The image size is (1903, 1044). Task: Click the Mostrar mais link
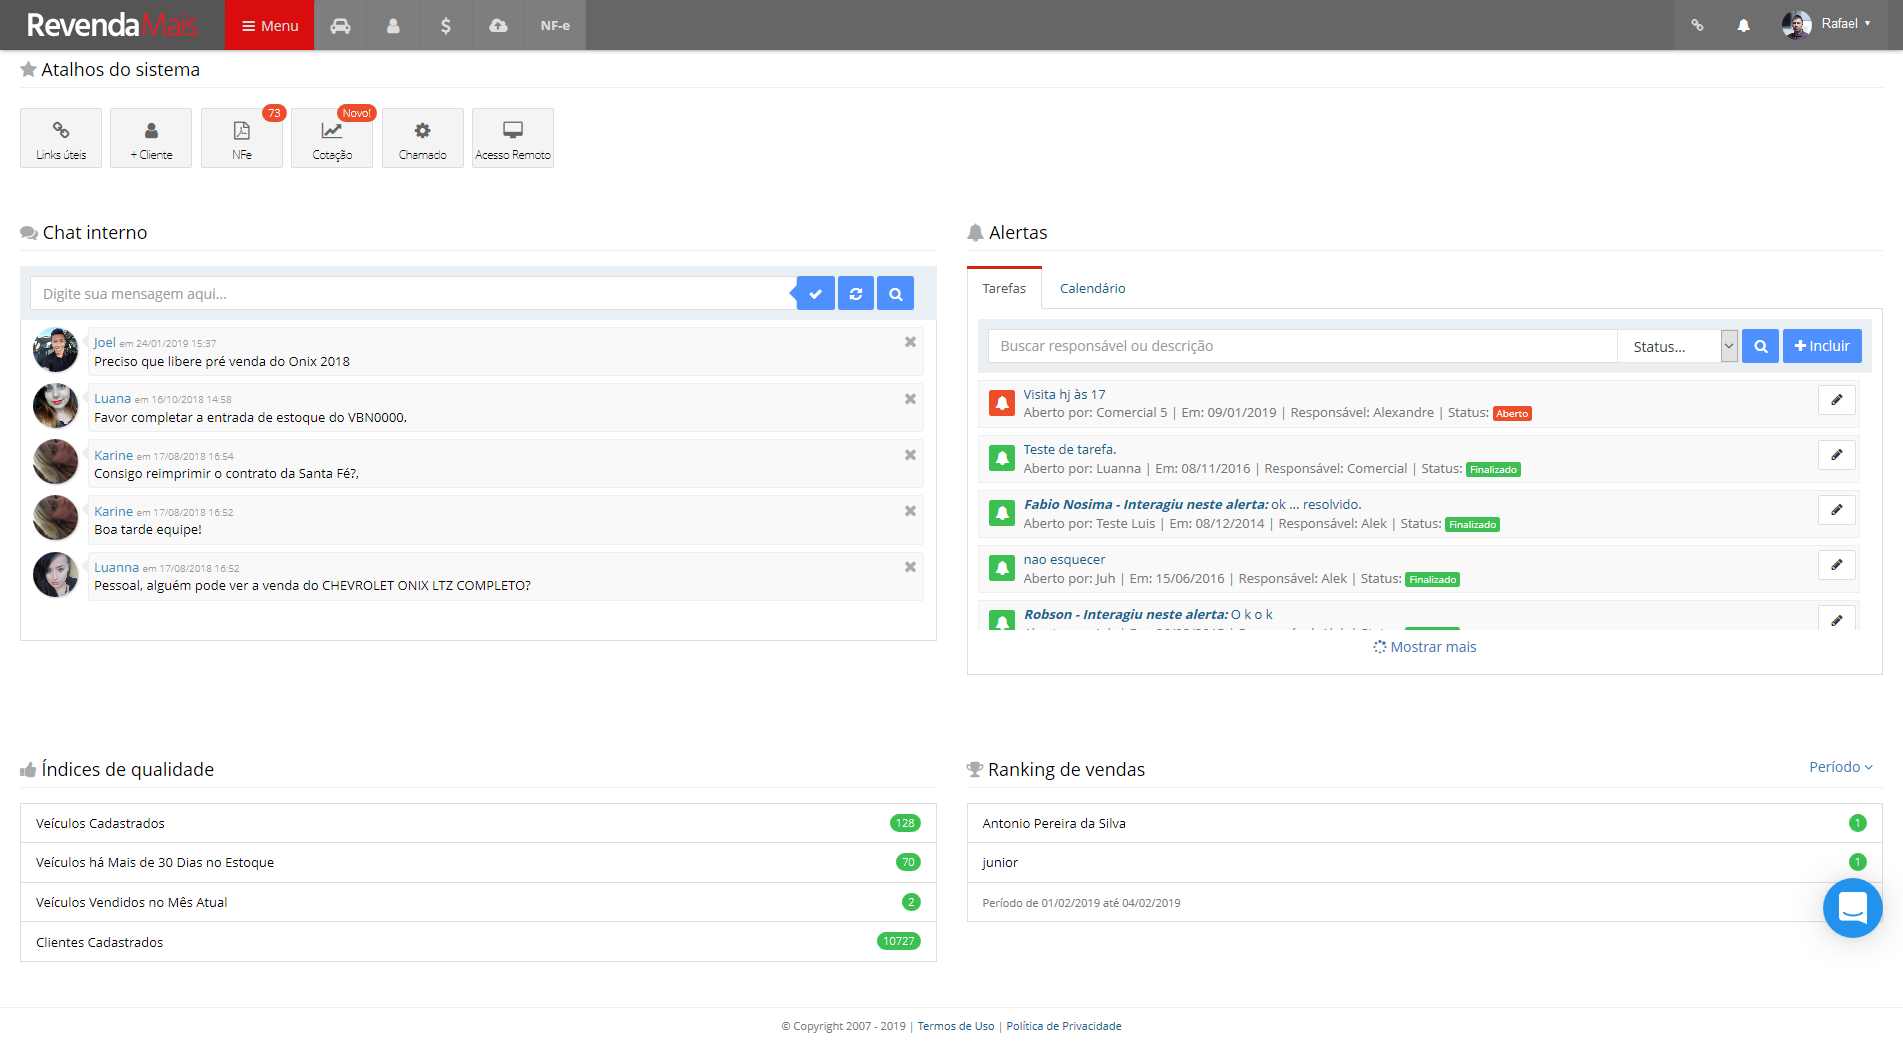point(1424,647)
